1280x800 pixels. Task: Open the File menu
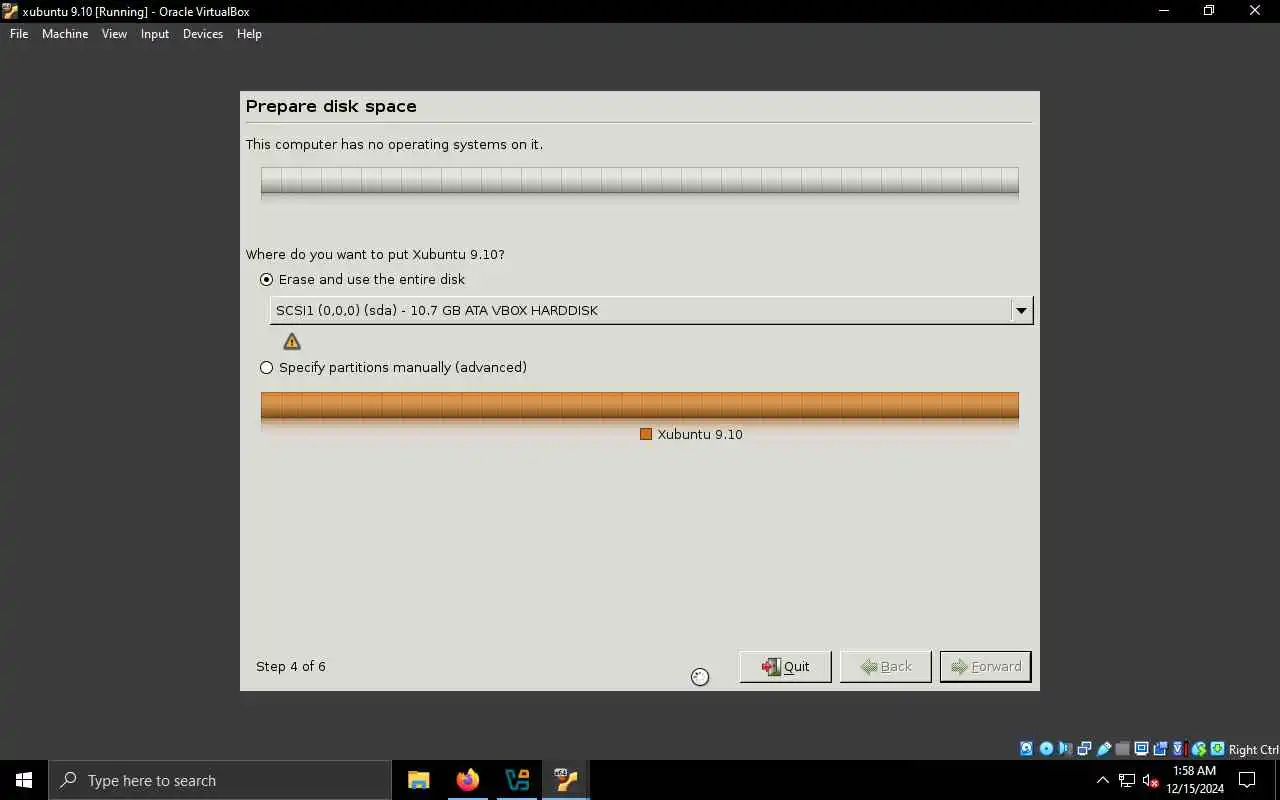[x=19, y=34]
